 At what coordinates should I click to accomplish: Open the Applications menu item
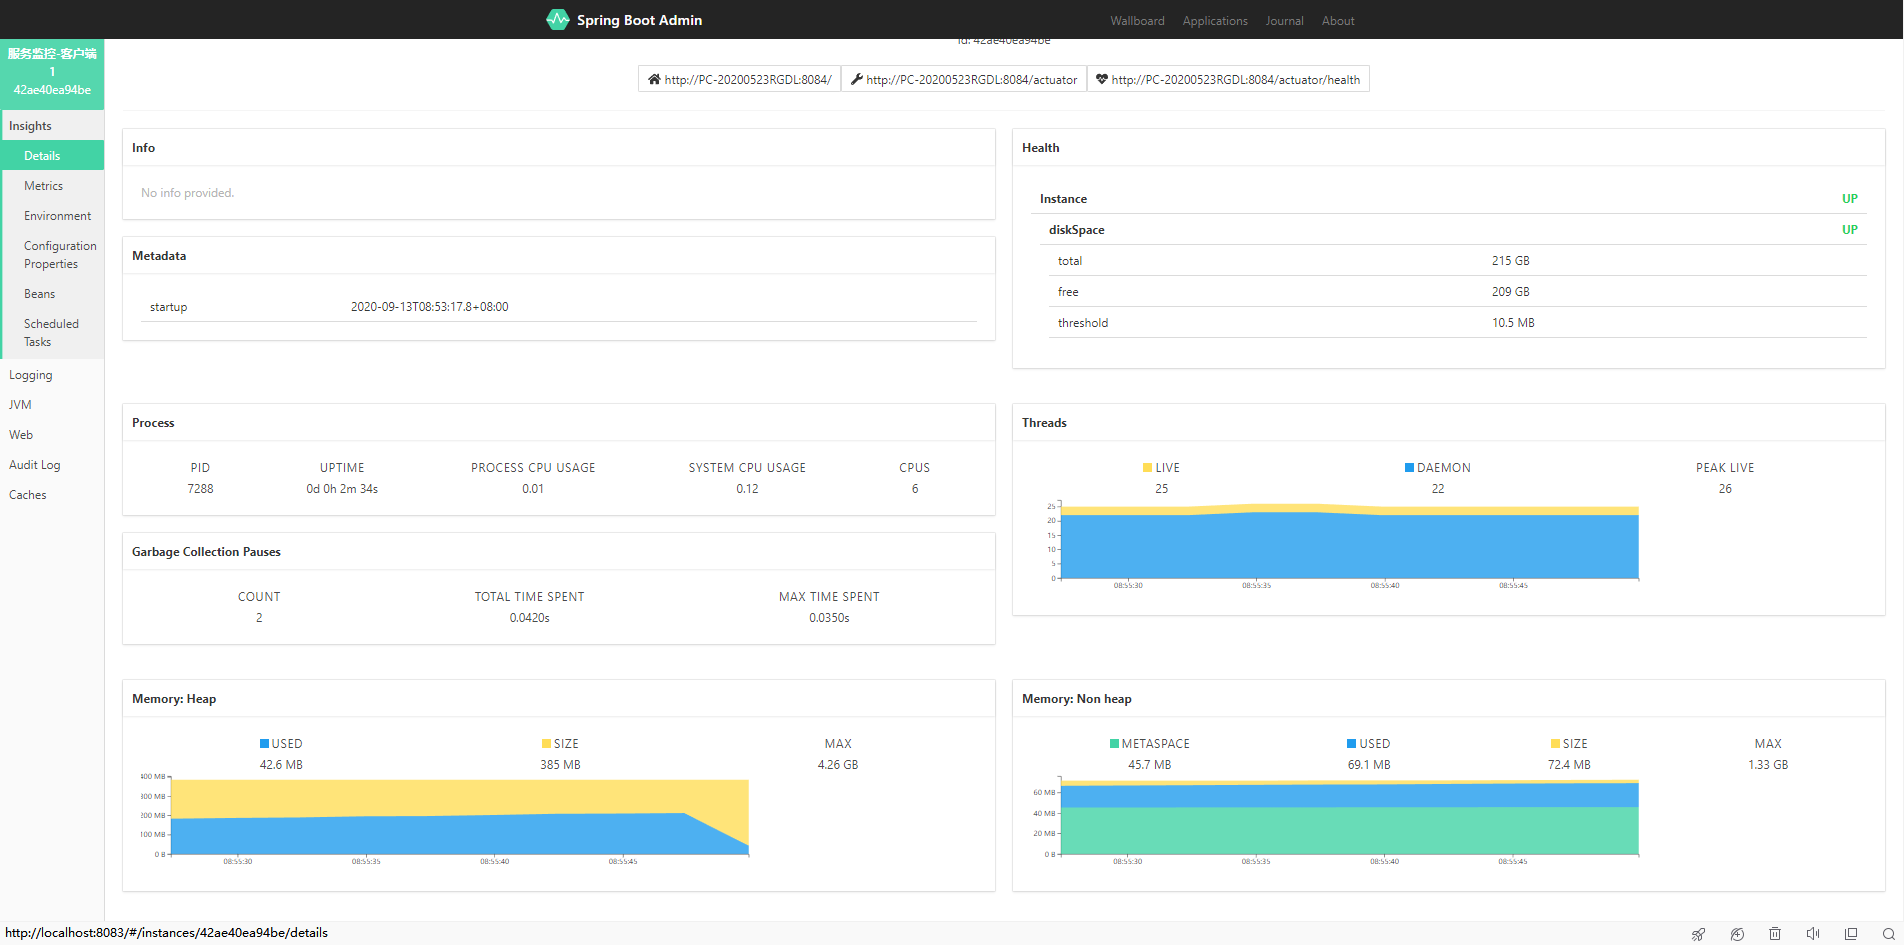point(1215,21)
